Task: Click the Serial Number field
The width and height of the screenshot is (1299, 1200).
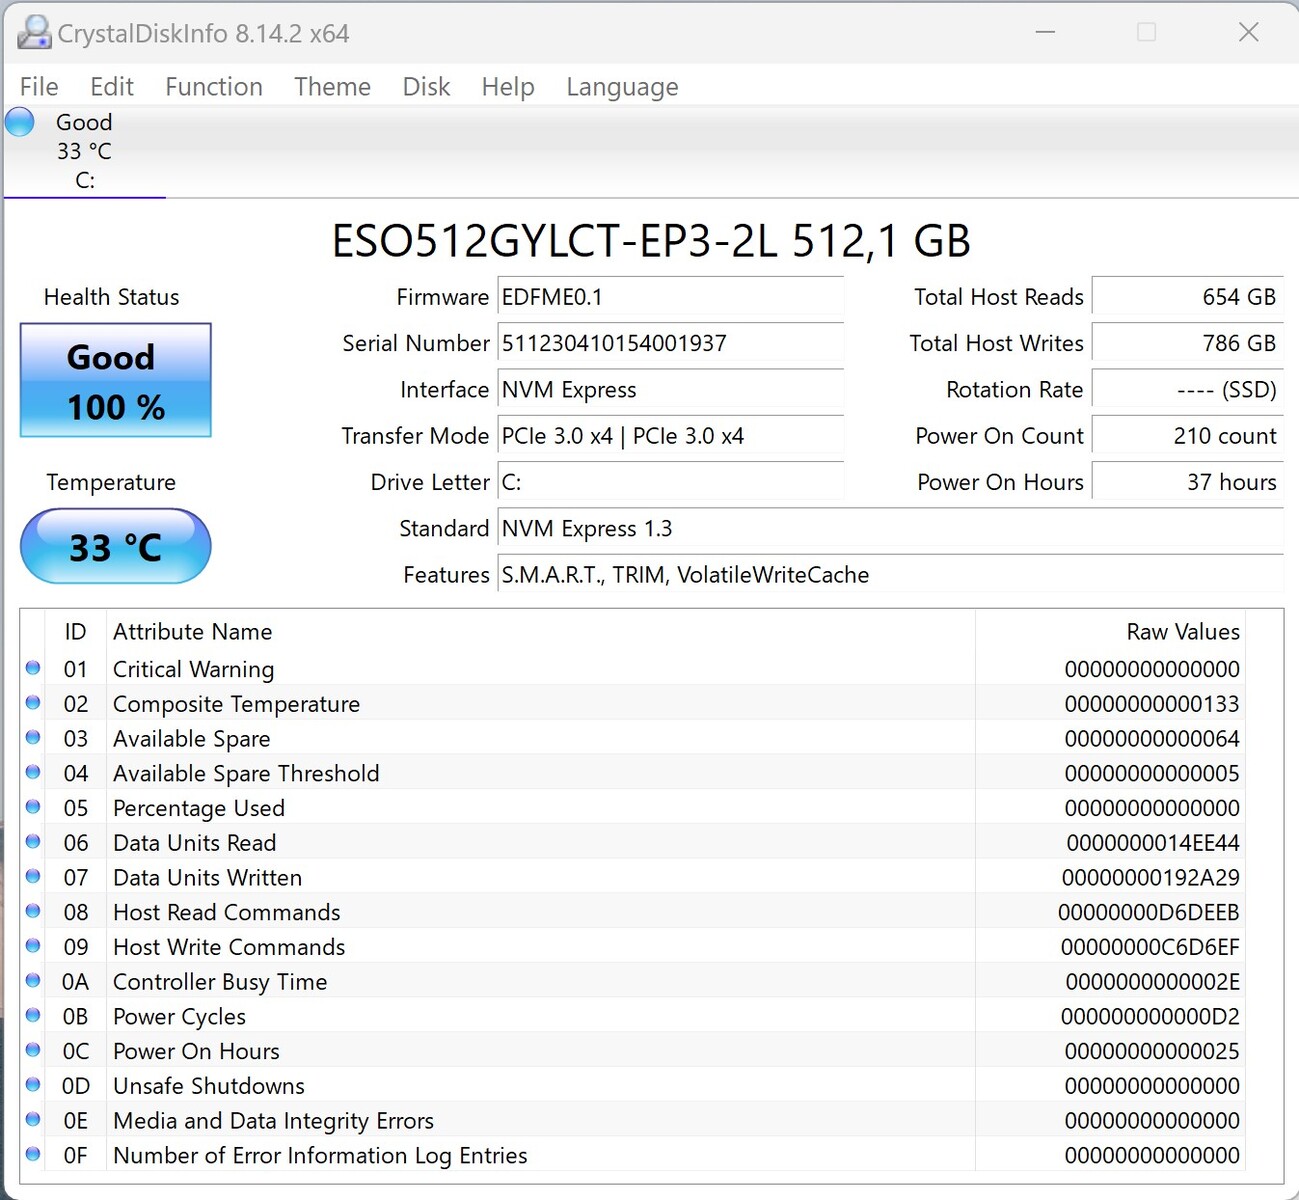Action: tap(671, 343)
